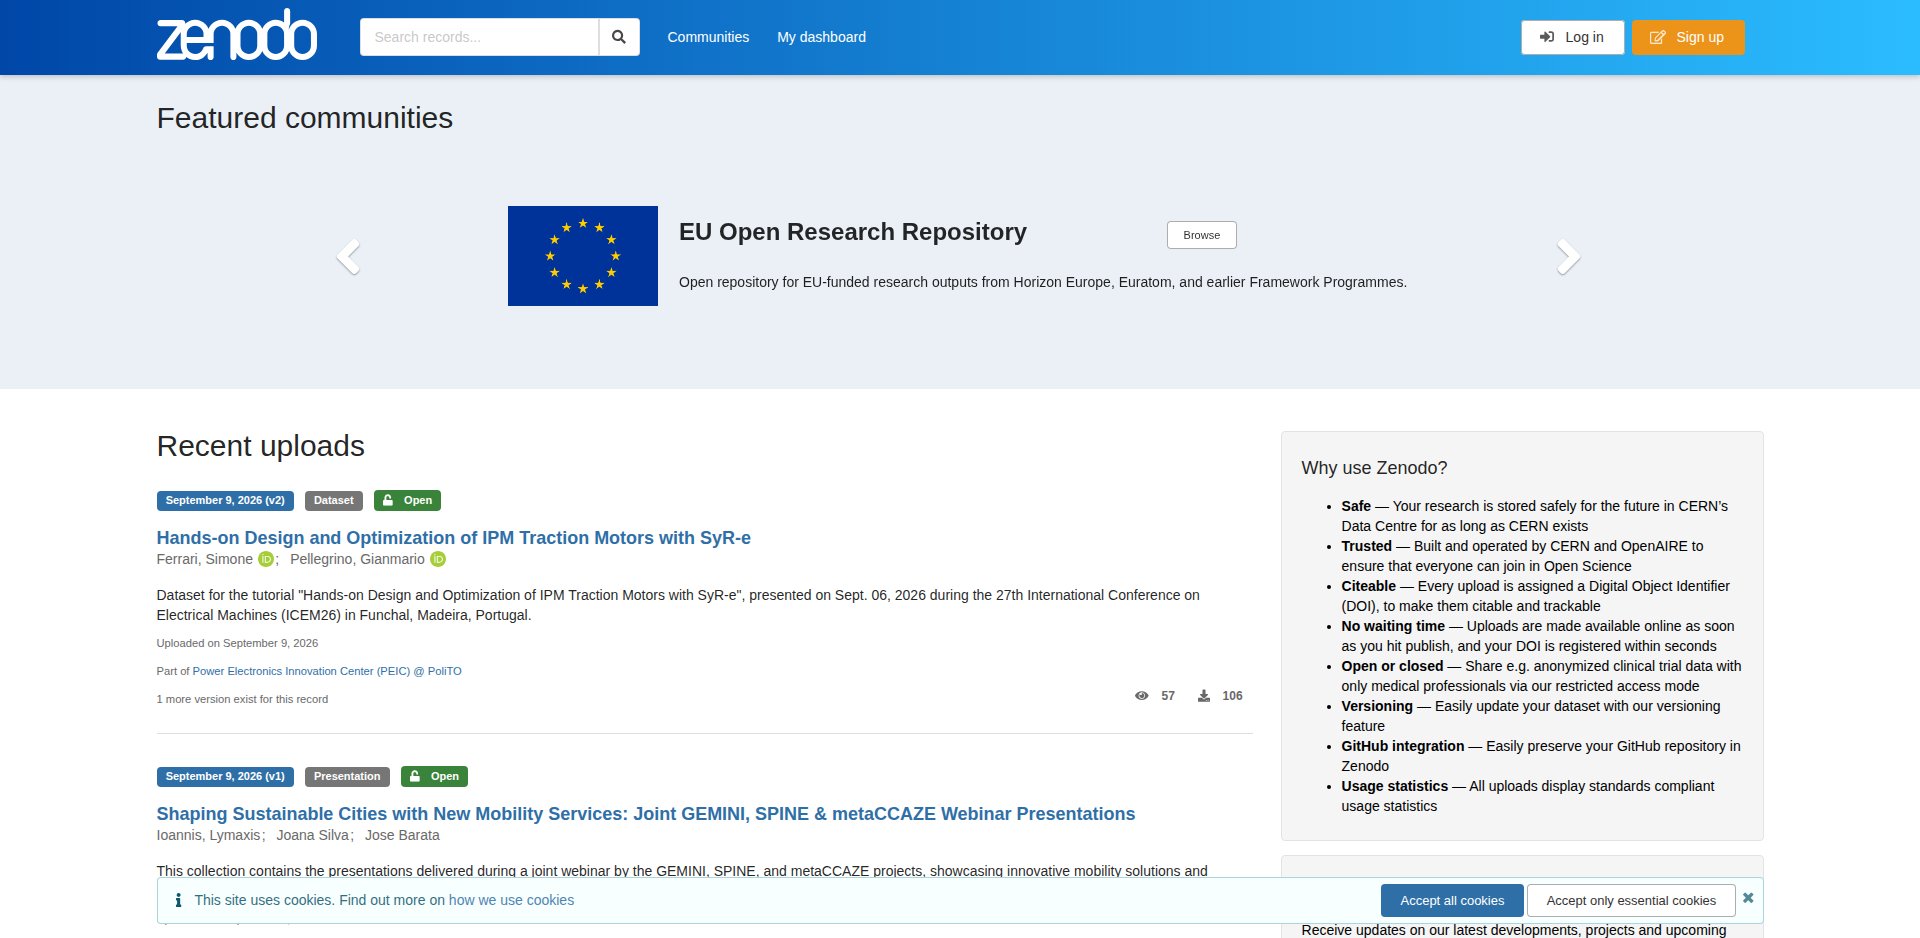Screen dimensions: 1920x938
Task: Click the 1 more version exist text
Action: [242, 699]
